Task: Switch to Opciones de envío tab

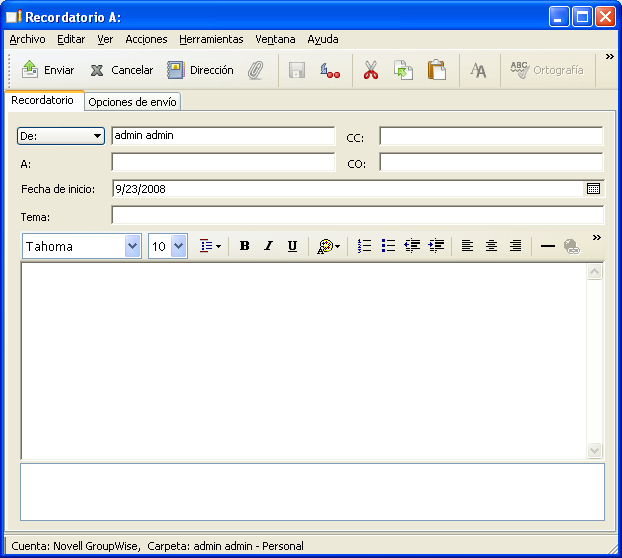Action: 132,101
